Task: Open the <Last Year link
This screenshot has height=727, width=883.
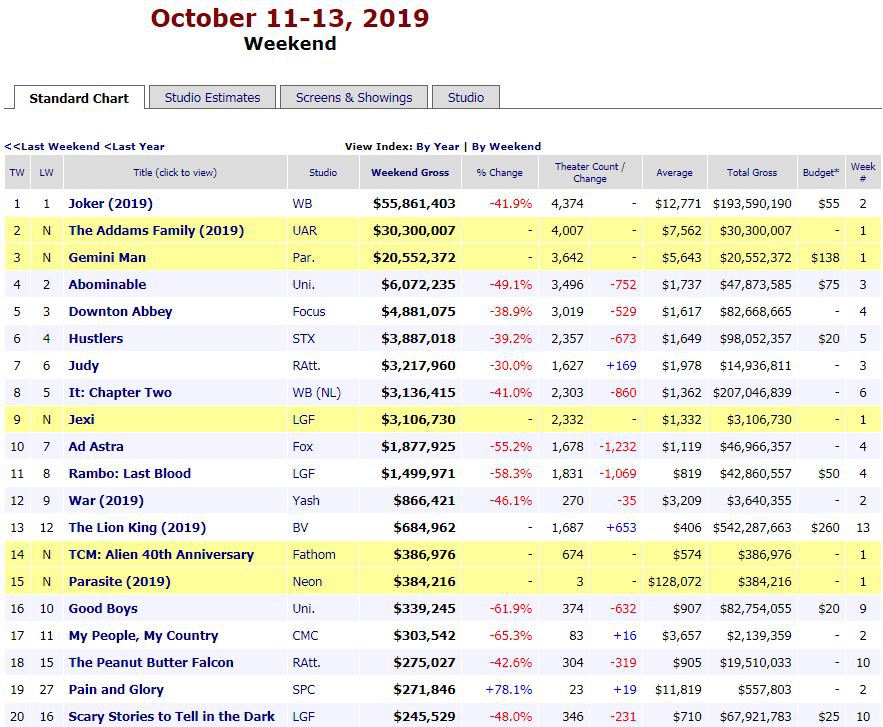Action: [135, 146]
